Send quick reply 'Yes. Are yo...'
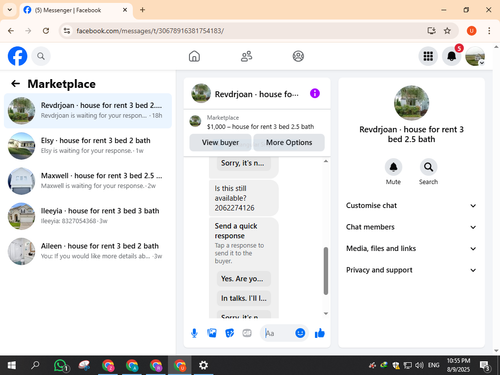The height and width of the screenshot is (375, 500). [244, 279]
